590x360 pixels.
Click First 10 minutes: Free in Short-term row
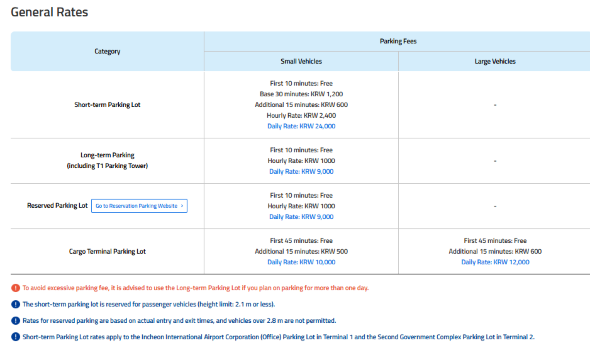tap(301, 84)
